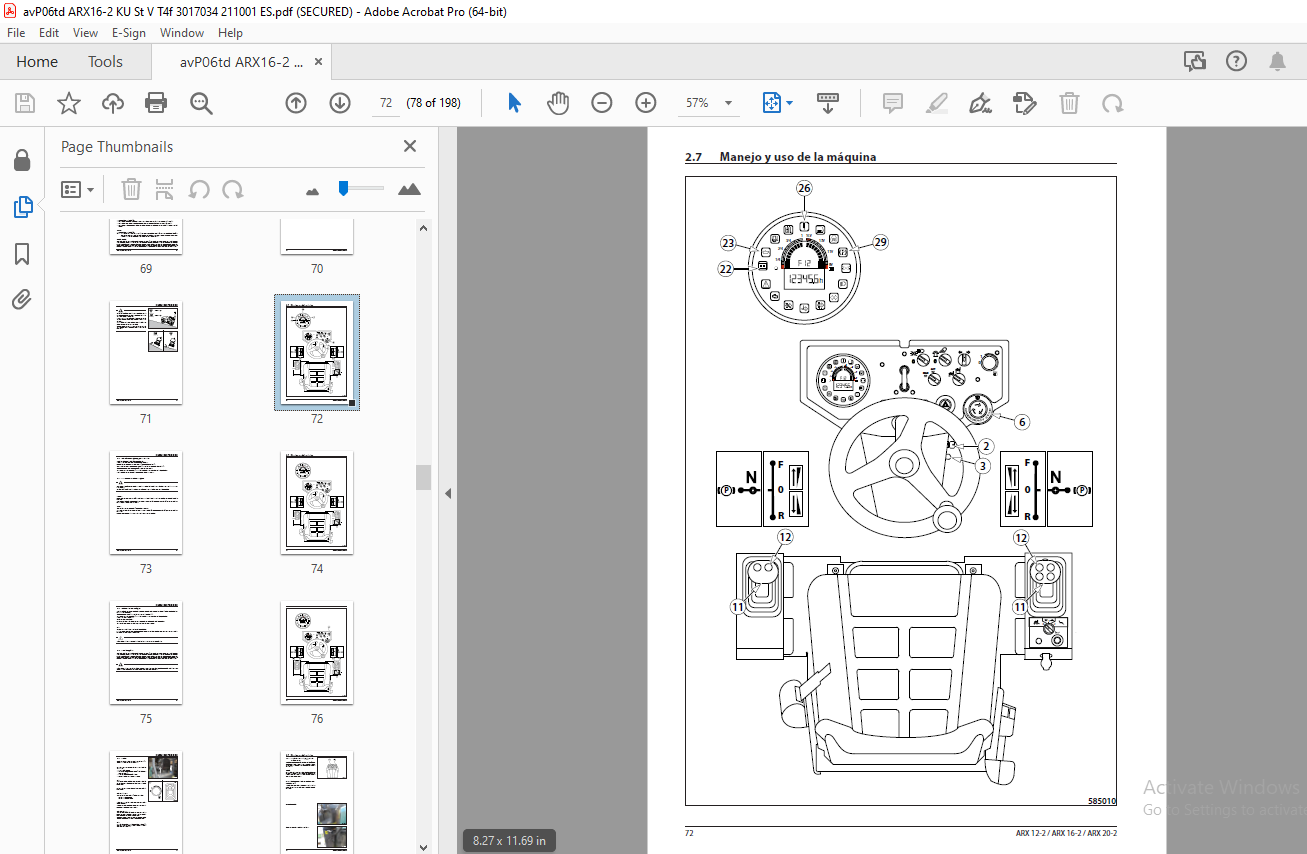Open the sign document pen tool
The width and height of the screenshot is (1307, 854).
tap(981, 103)
